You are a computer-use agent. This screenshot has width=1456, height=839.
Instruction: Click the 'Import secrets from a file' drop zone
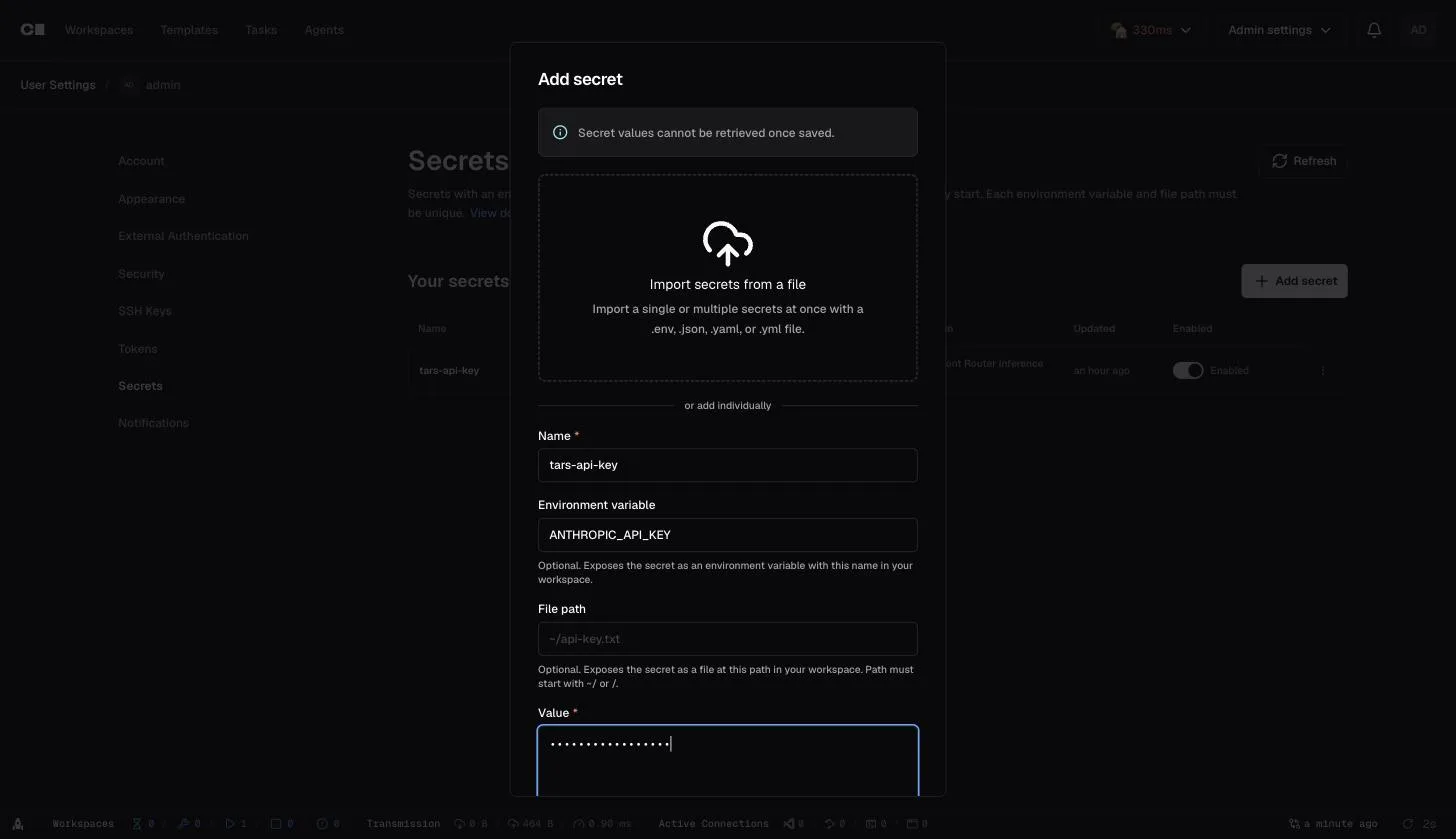point(728,278)
